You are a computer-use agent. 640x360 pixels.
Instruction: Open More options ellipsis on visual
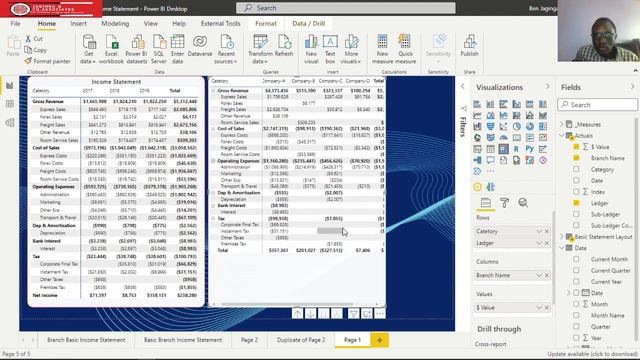pos(380,313)
